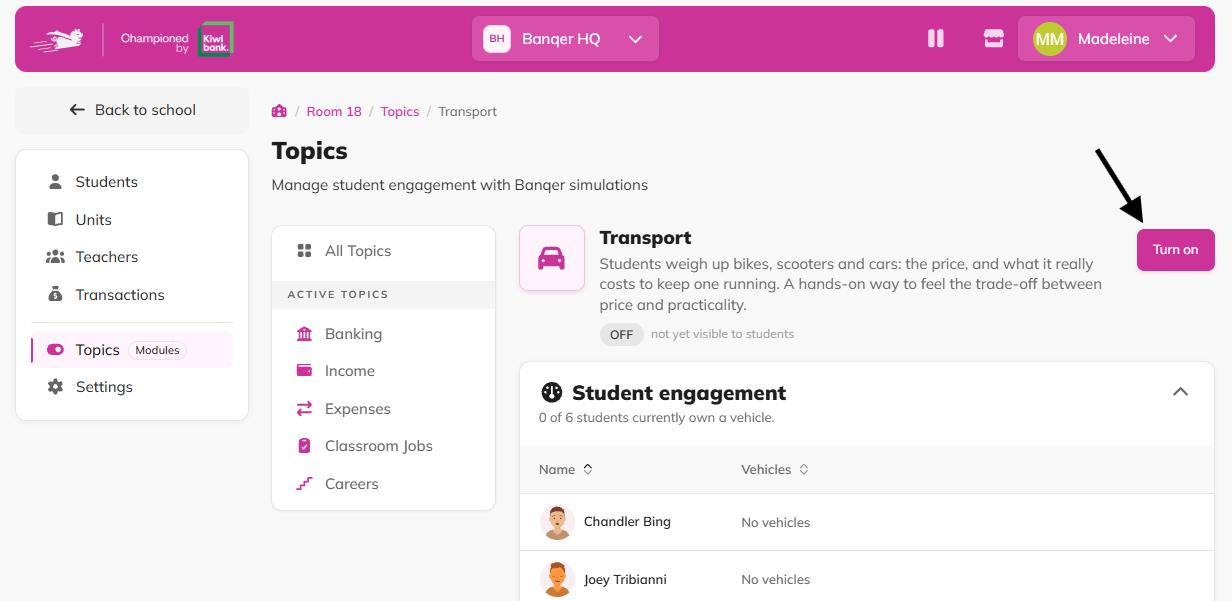Select the Income topic
The height and width of the screenshot is (601, 1232).
[x=384, y=371]
